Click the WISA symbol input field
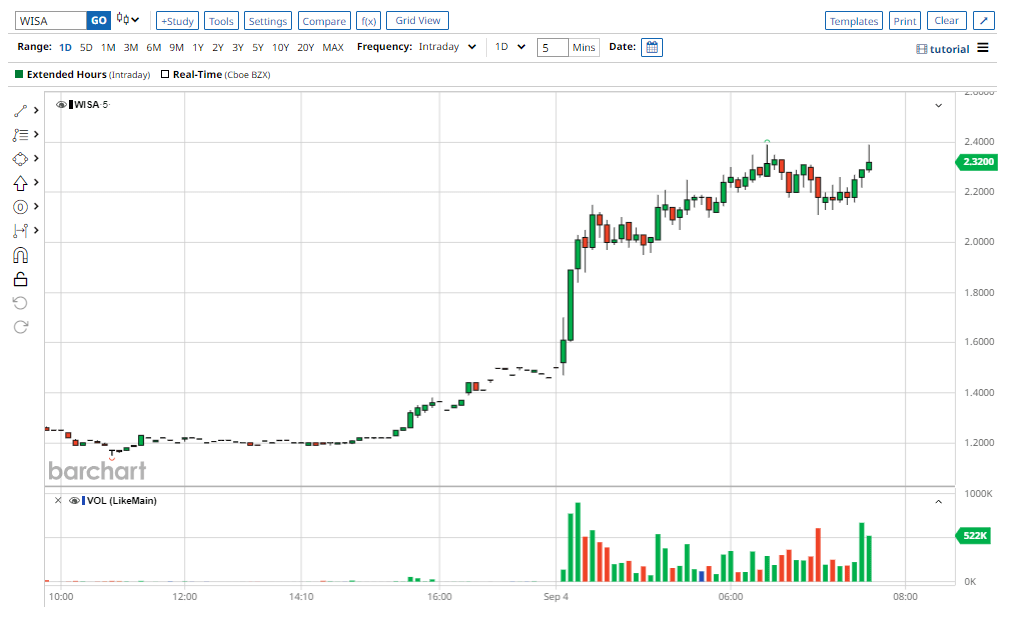This screenshot has width=1012, height=625. pos(51,21)
